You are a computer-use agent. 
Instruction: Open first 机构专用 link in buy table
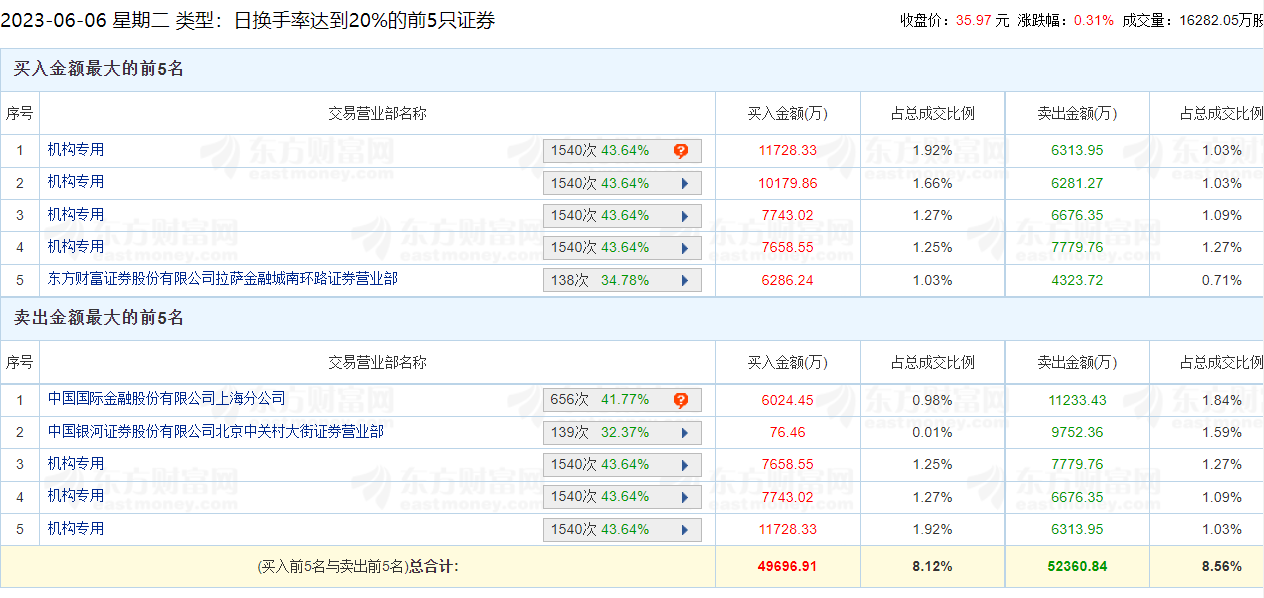76,150
